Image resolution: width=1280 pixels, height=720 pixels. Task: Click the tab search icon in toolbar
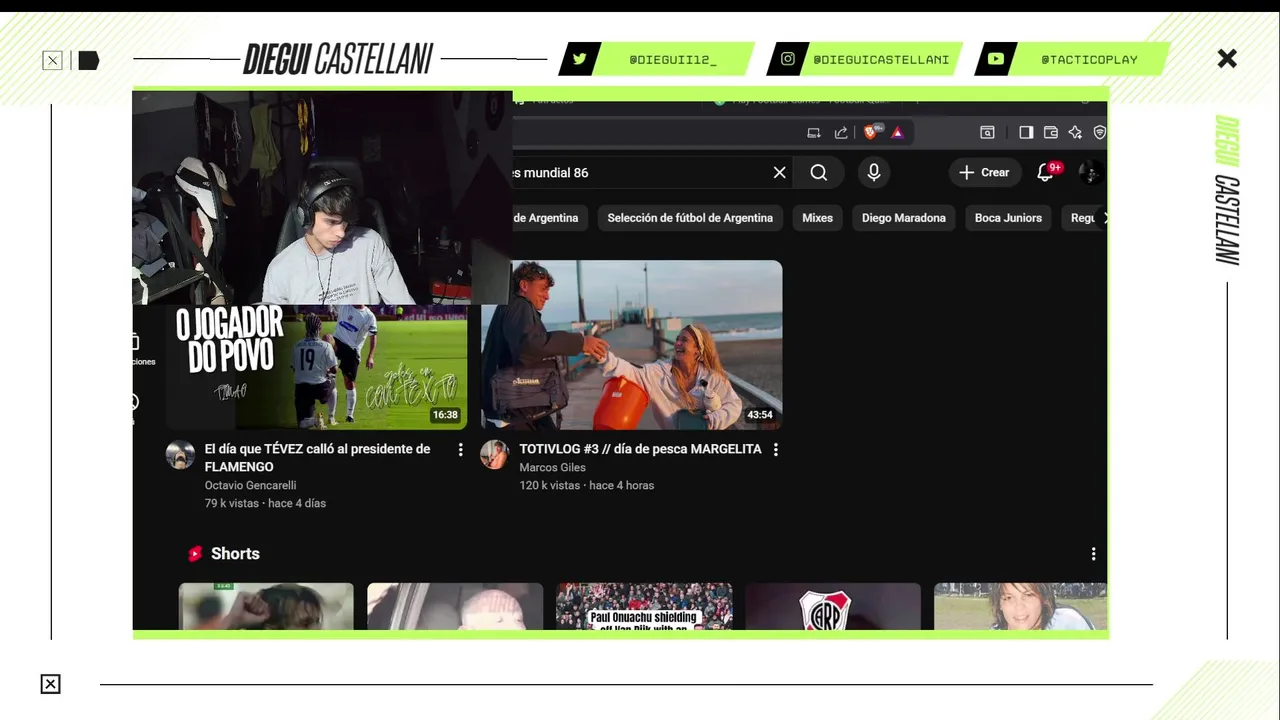click(x=987, y=132)
